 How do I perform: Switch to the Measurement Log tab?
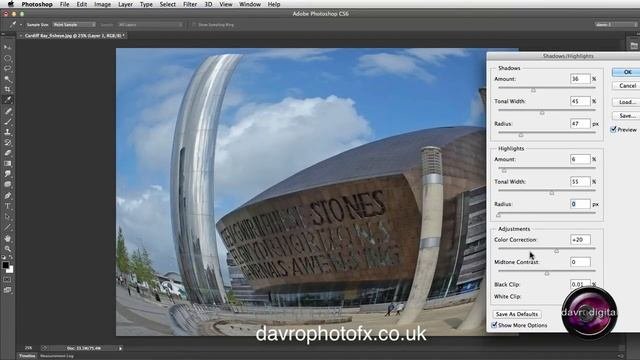point(57,356)
